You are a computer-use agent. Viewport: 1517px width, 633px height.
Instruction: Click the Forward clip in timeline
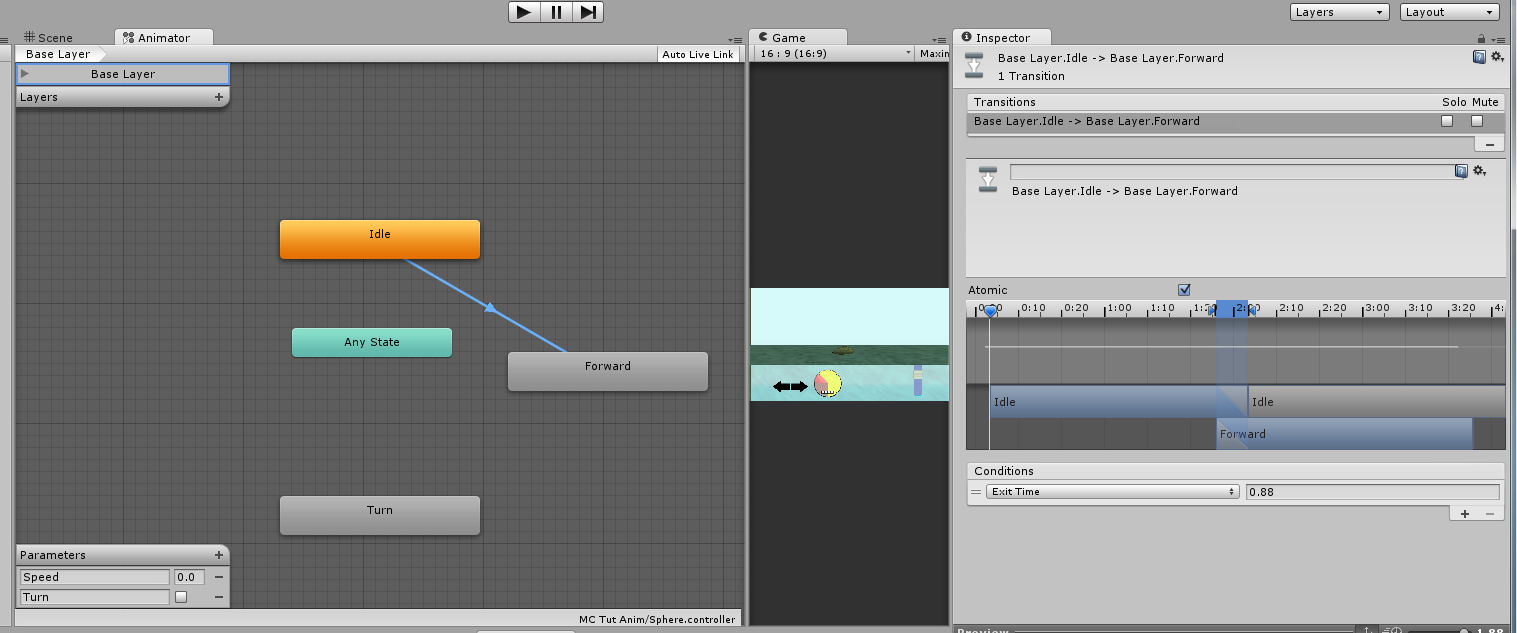[1344, 434]
